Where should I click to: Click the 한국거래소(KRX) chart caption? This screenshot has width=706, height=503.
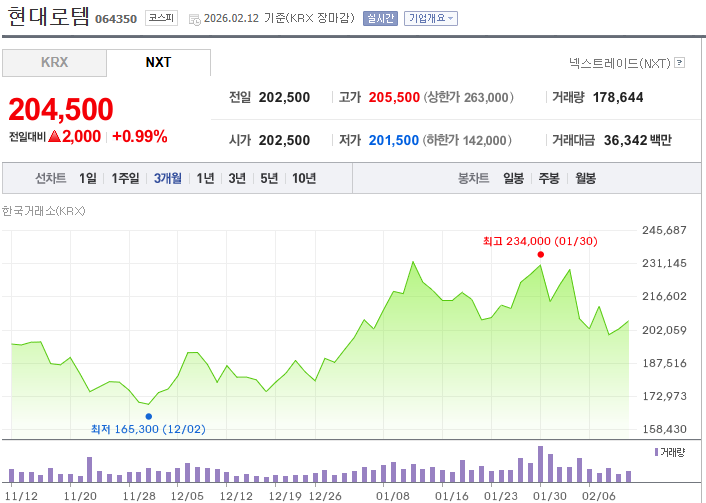(44, 211)
